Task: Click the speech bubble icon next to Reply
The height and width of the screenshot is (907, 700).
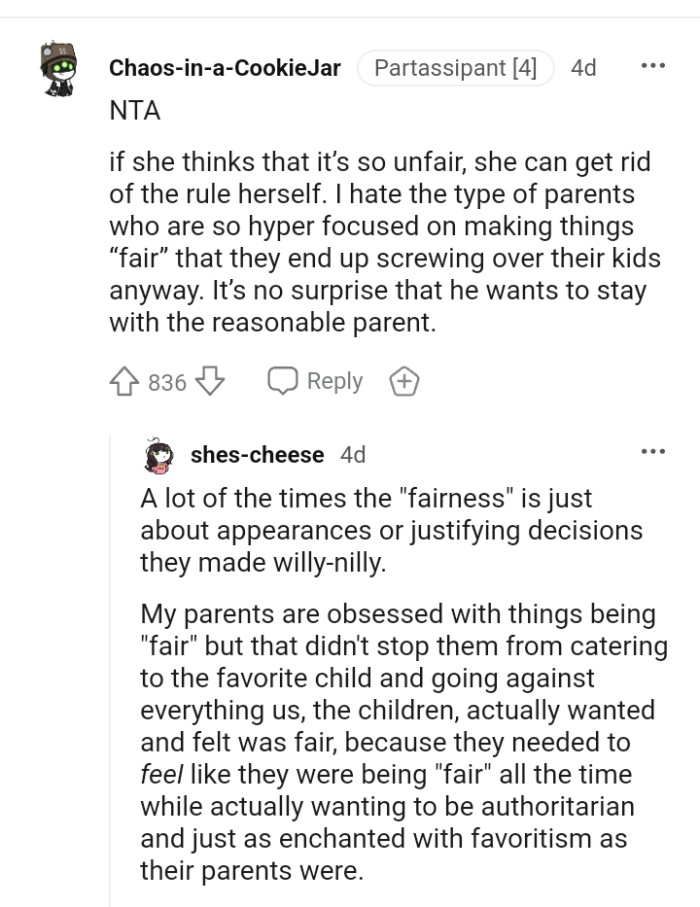Action: [283, 380]
